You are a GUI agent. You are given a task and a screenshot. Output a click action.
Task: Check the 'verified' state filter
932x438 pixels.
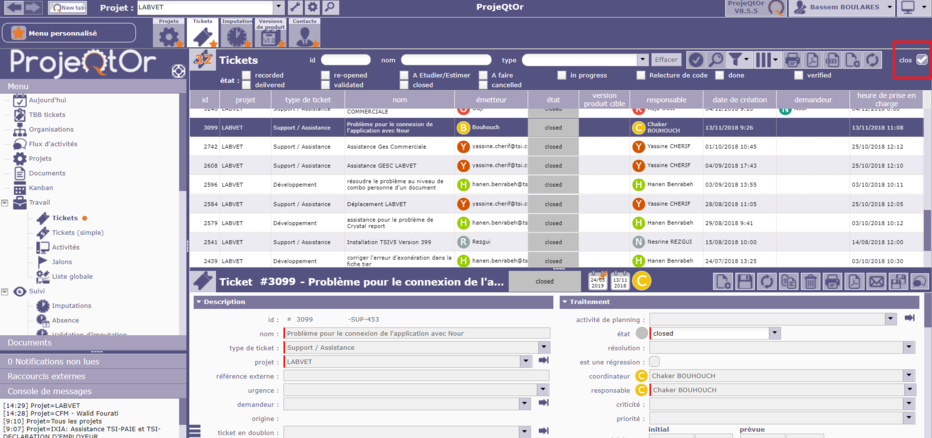coord(799,75)
